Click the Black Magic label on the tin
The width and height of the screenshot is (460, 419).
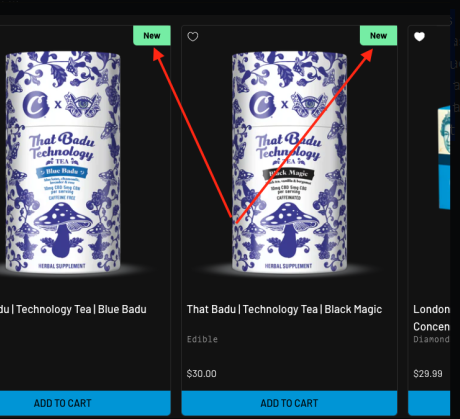[289, 173]
